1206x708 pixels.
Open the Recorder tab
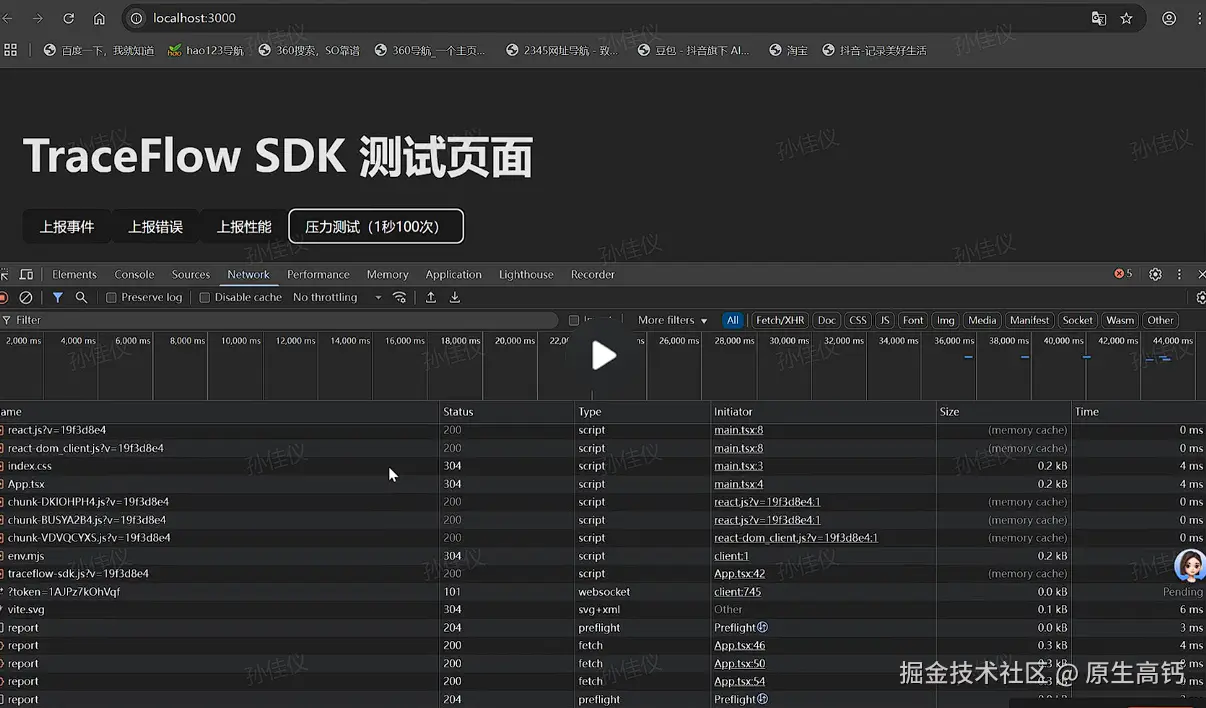(592, 274)
